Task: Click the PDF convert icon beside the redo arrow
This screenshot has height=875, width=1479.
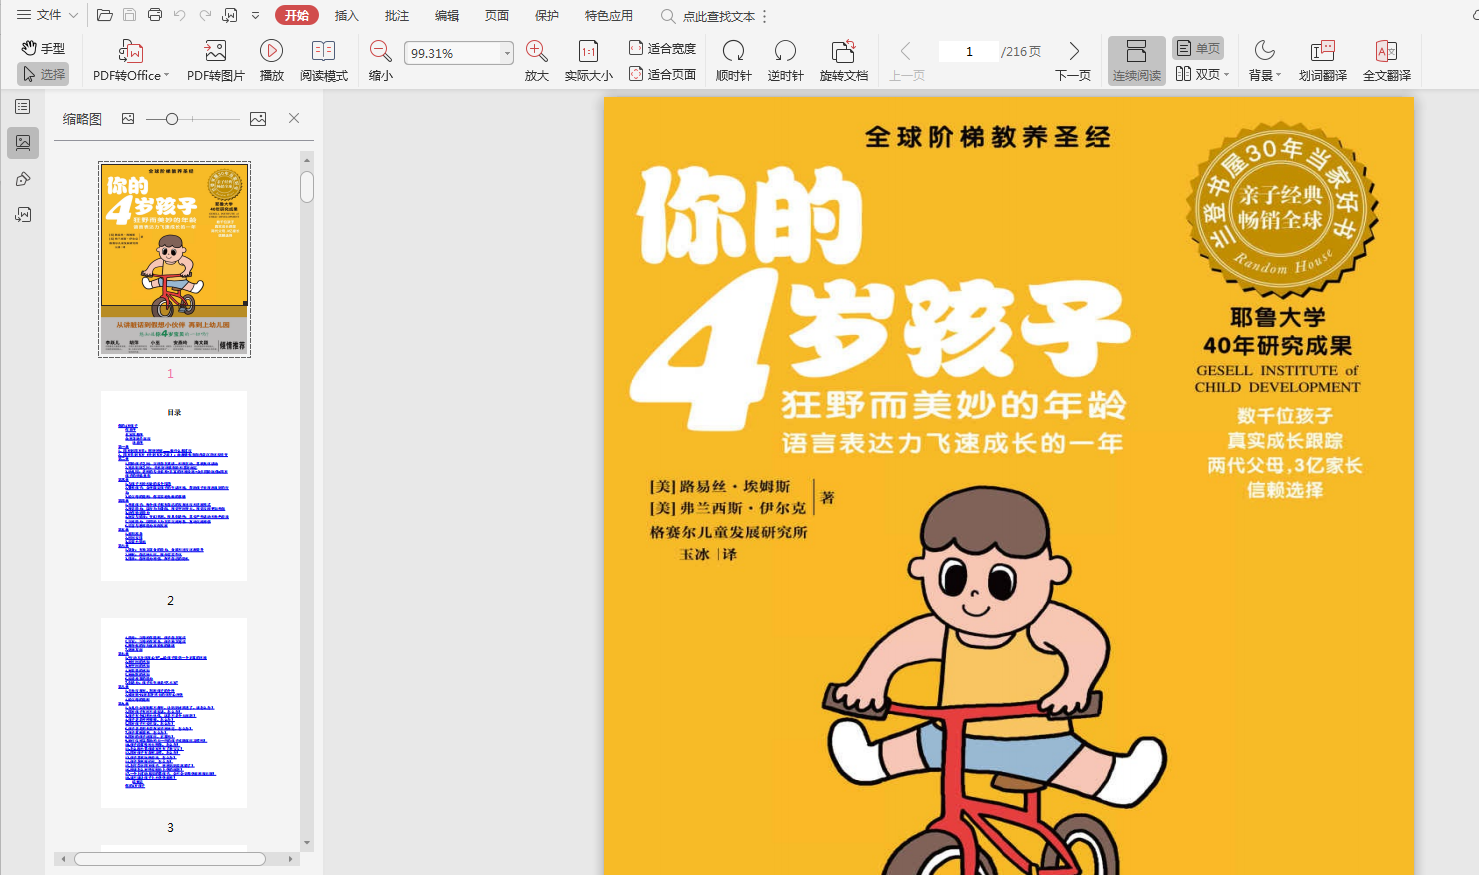Action: tap(230, 15)
